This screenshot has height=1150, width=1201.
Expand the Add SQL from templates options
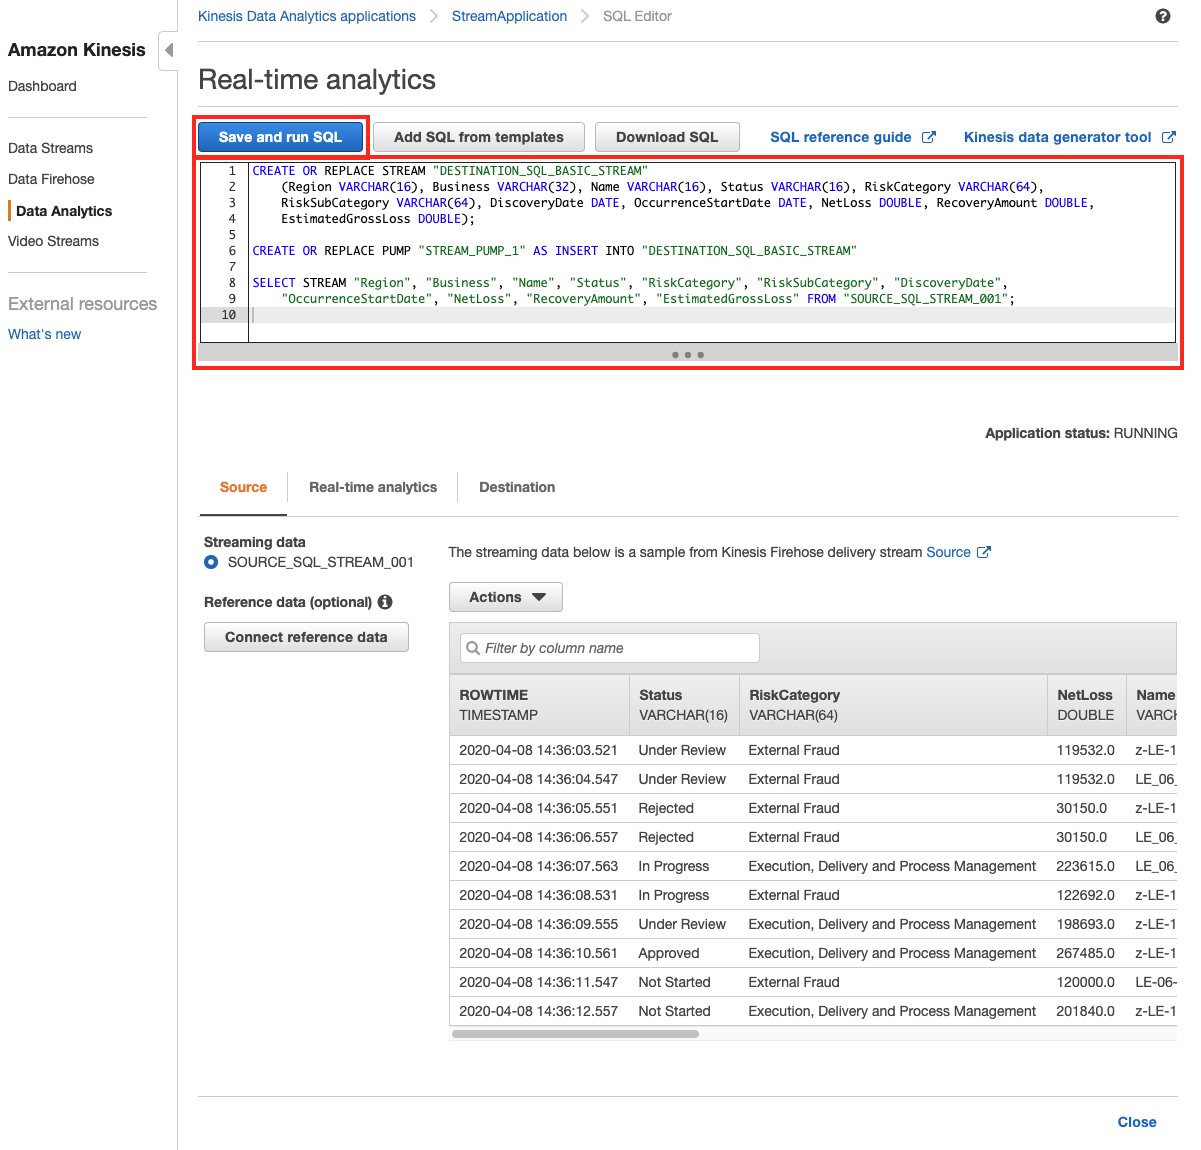478,137
